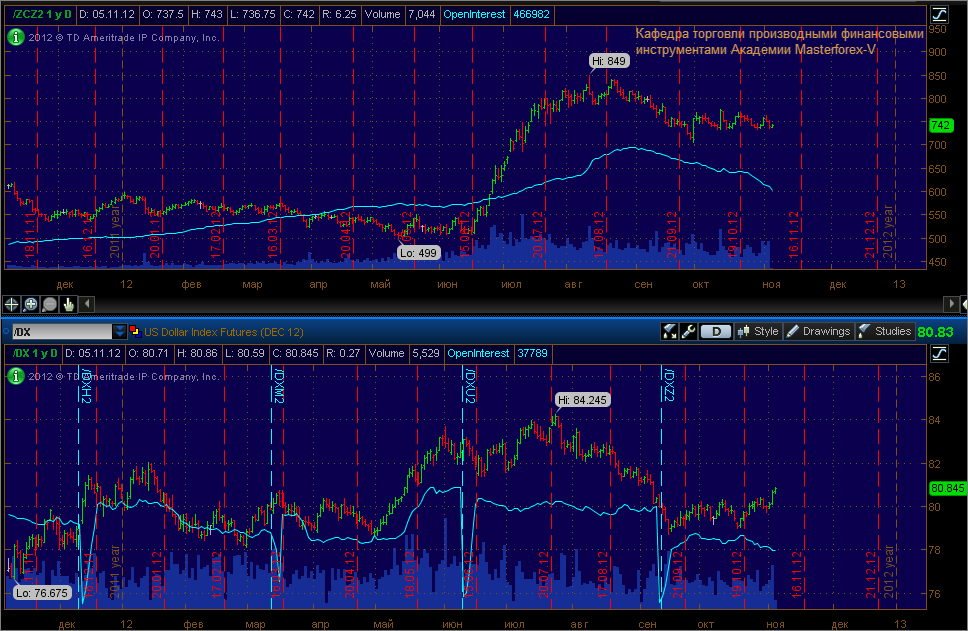Click the /DX symbol input field
968x631 pixels.
pos(62,332)
